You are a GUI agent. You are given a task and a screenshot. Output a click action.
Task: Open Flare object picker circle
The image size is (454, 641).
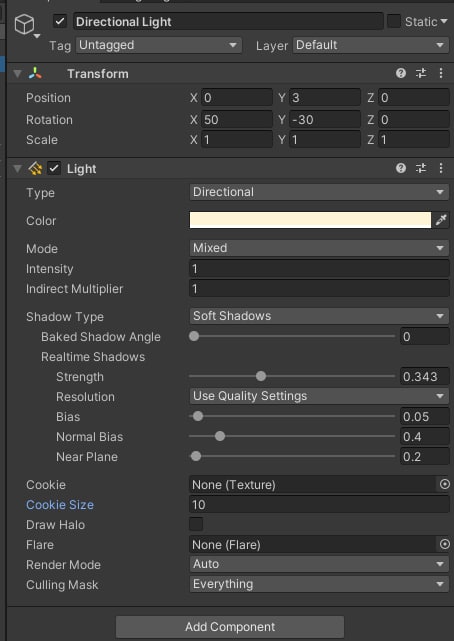coord(445,544)
